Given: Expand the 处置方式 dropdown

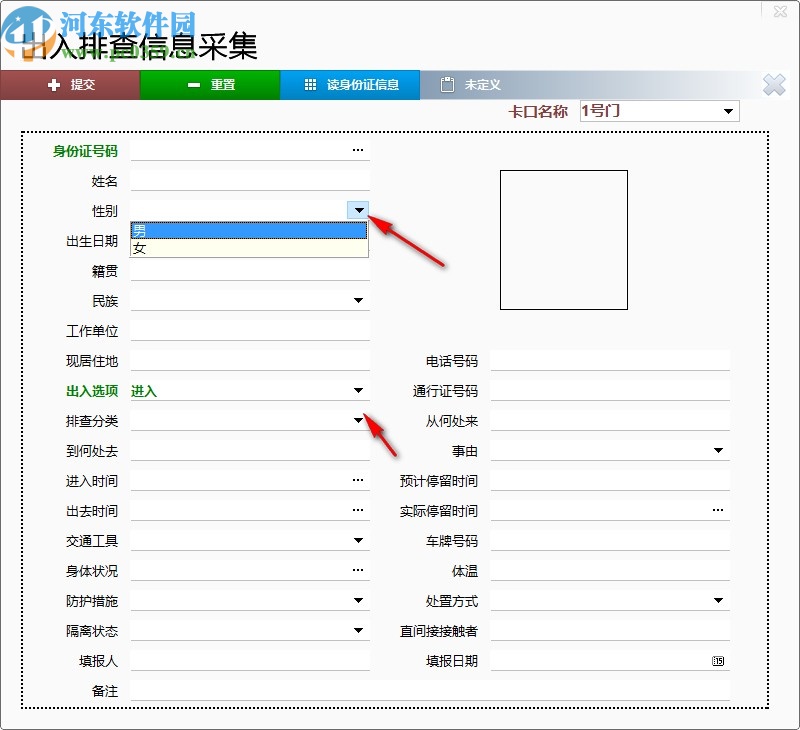Looking at the screenshot, I should tap(717, 600).
